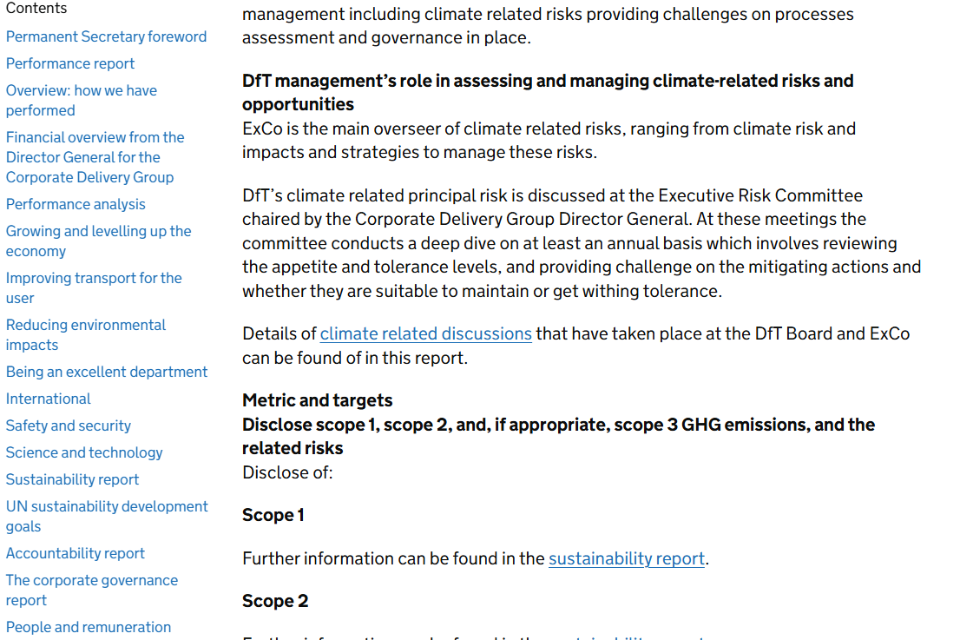Open sustainability report link under Scope 1

[626, 559]
